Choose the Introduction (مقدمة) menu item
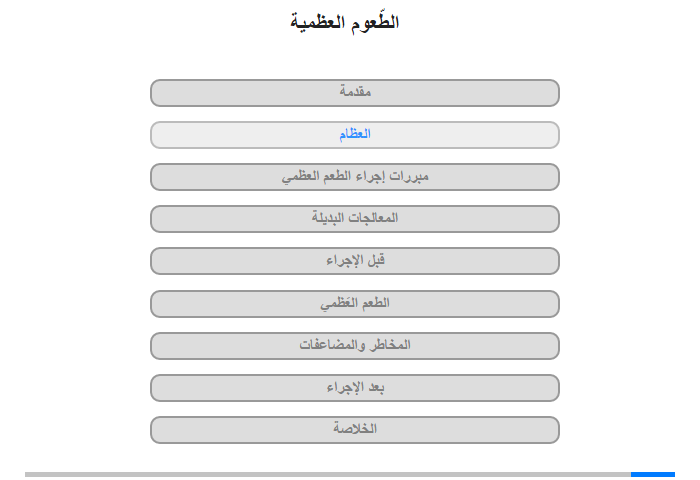This screenshot has width=700, height=480. pos(354,93)
